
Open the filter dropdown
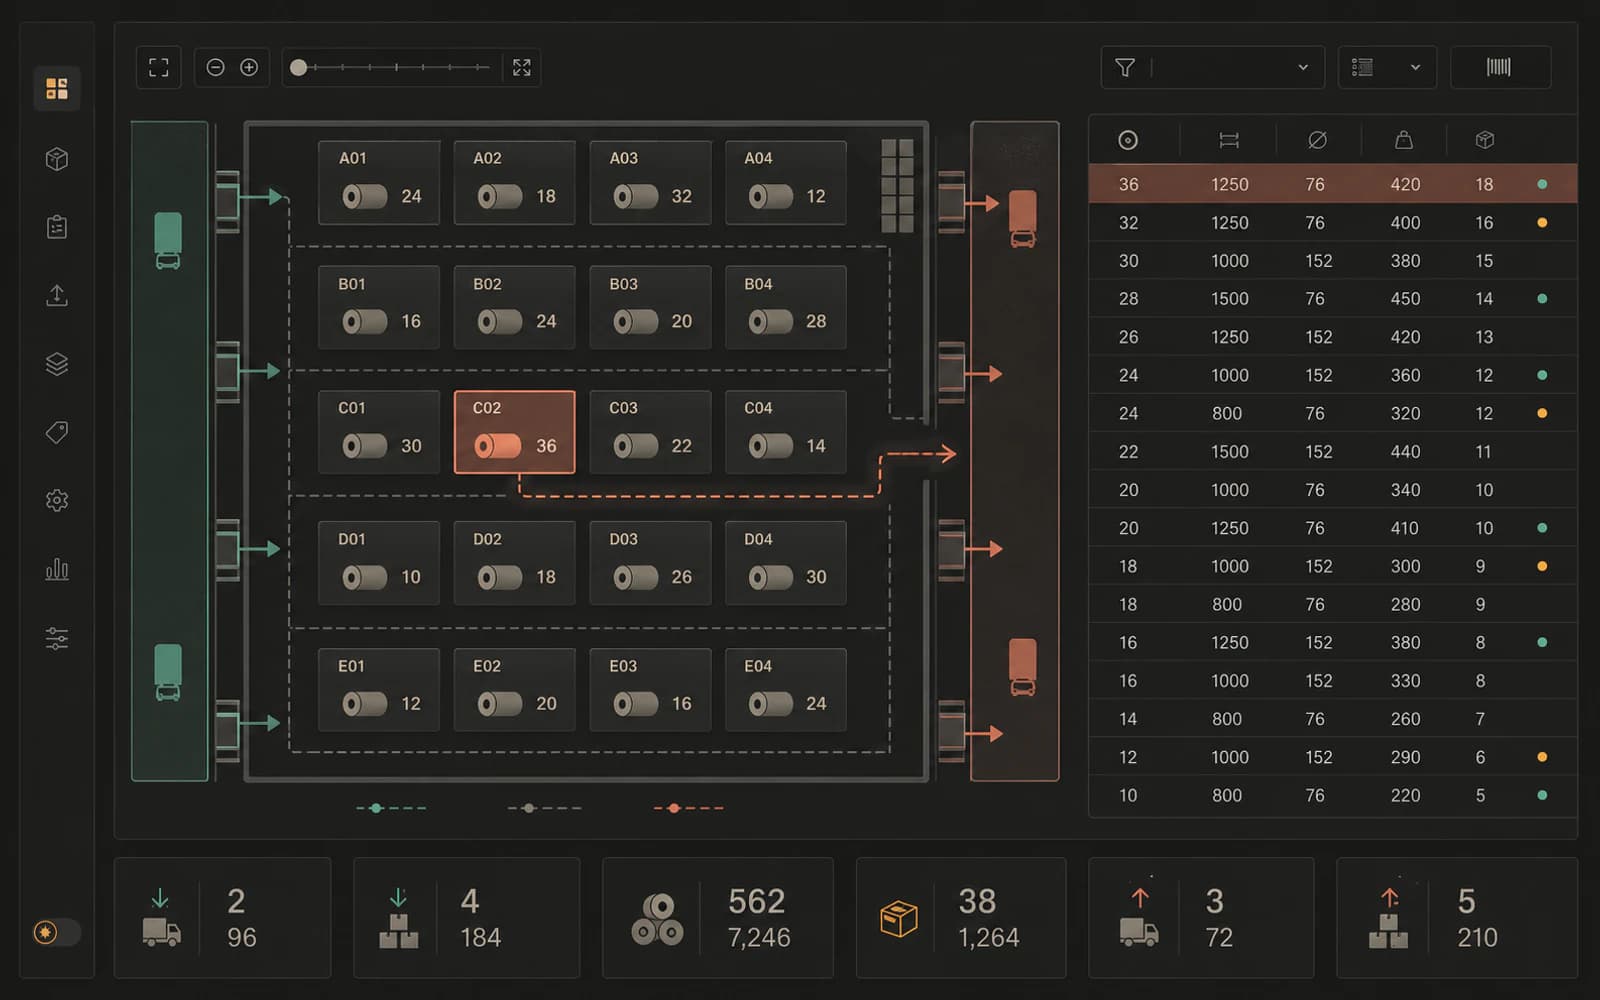[x=1213, y=67]
